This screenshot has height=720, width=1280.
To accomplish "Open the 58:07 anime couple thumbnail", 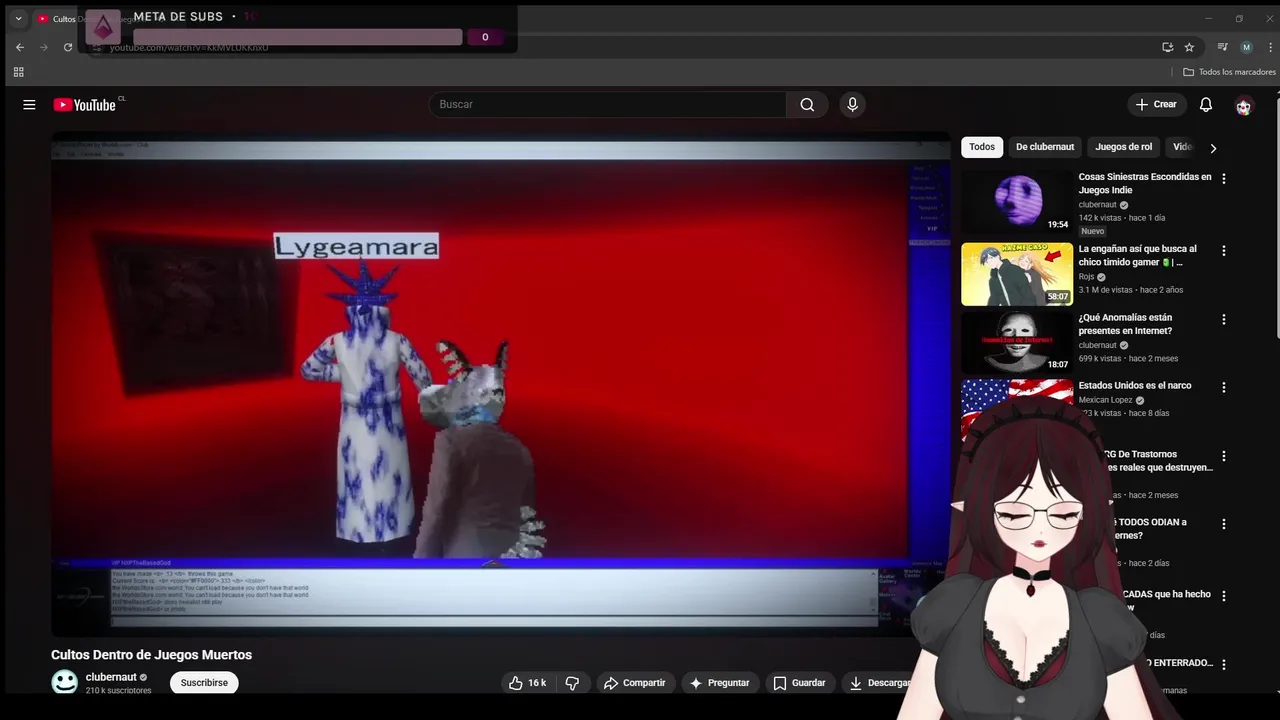I will (x=1017, y=274).
